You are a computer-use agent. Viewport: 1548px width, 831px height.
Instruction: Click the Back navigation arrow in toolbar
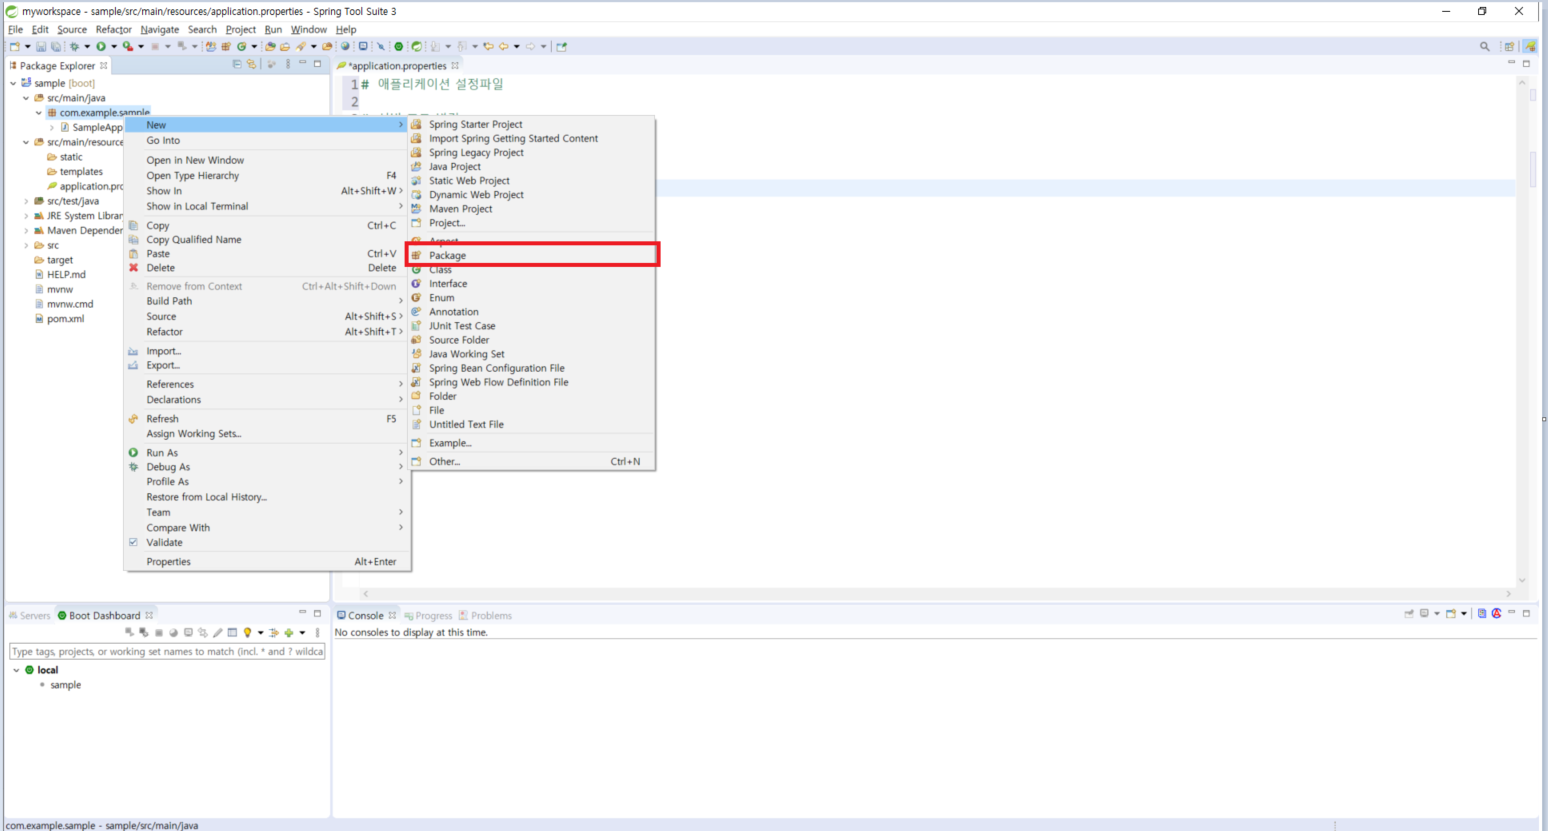[504, 46]
